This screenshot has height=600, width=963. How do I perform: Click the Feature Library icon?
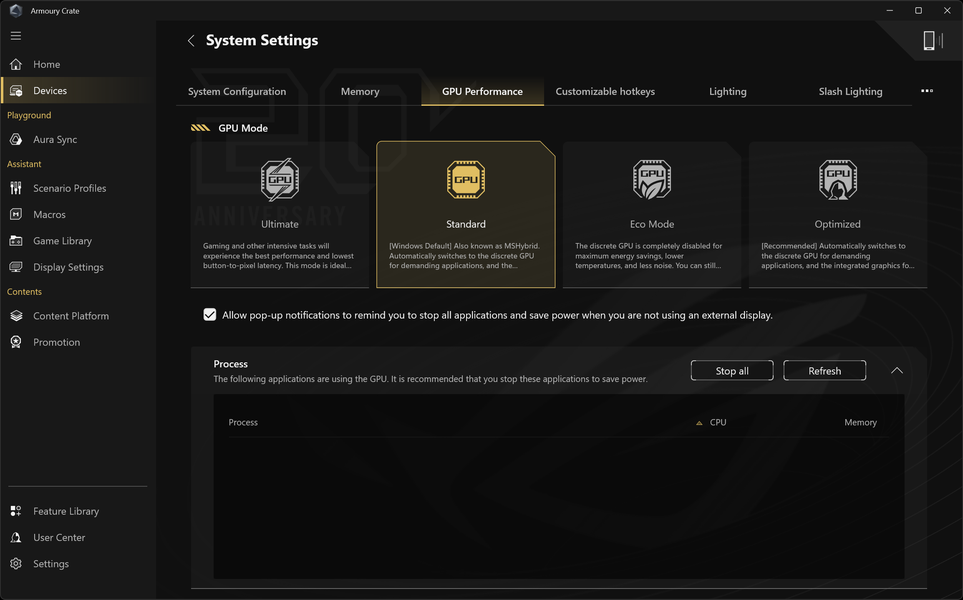[x=16, y=511]
